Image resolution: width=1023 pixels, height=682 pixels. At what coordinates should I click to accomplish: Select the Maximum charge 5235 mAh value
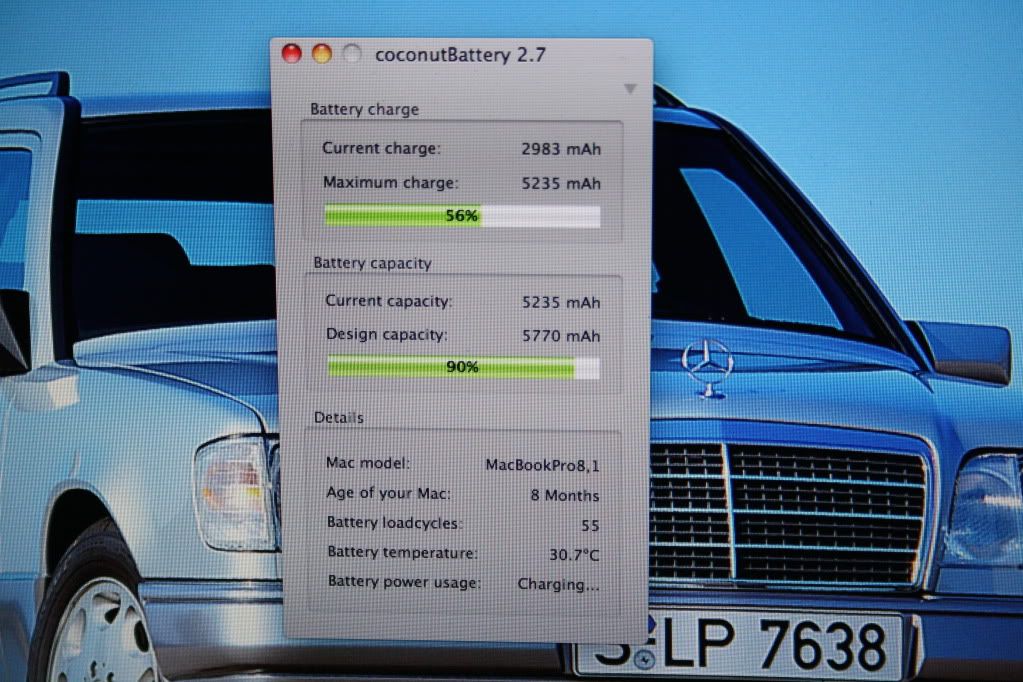coord(561,183)
